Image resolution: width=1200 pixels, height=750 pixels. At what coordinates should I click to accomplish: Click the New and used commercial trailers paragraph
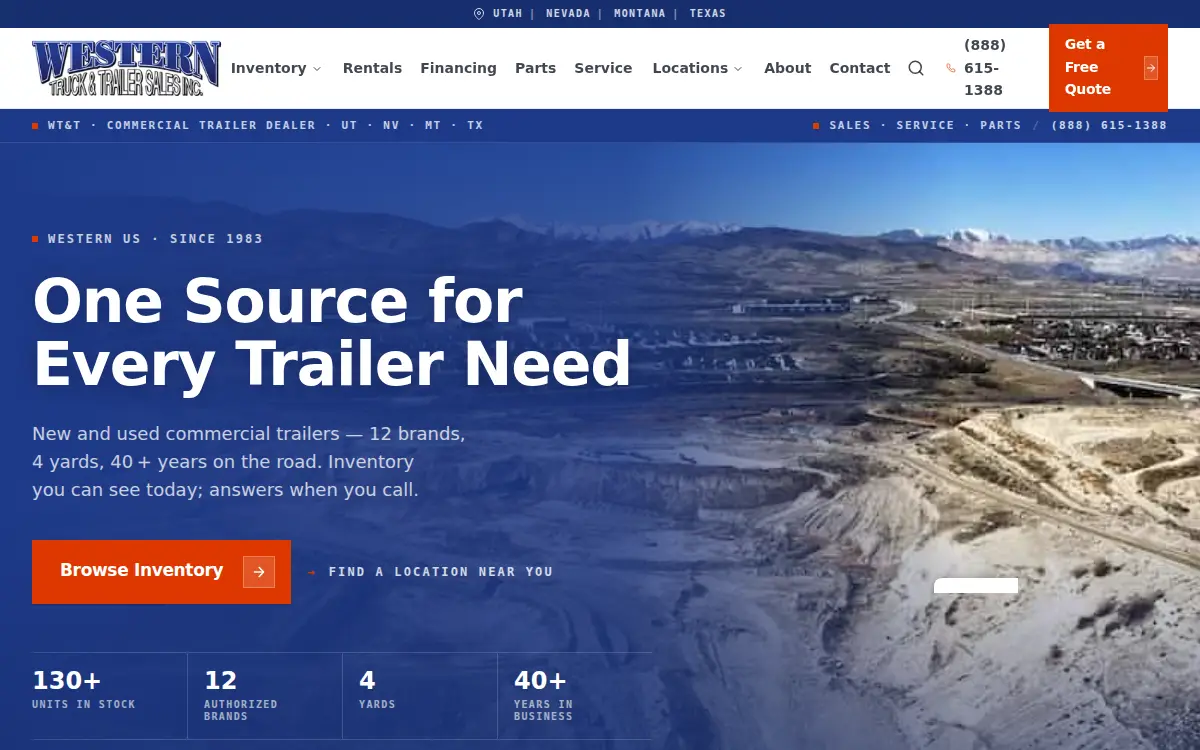[249, 462]
